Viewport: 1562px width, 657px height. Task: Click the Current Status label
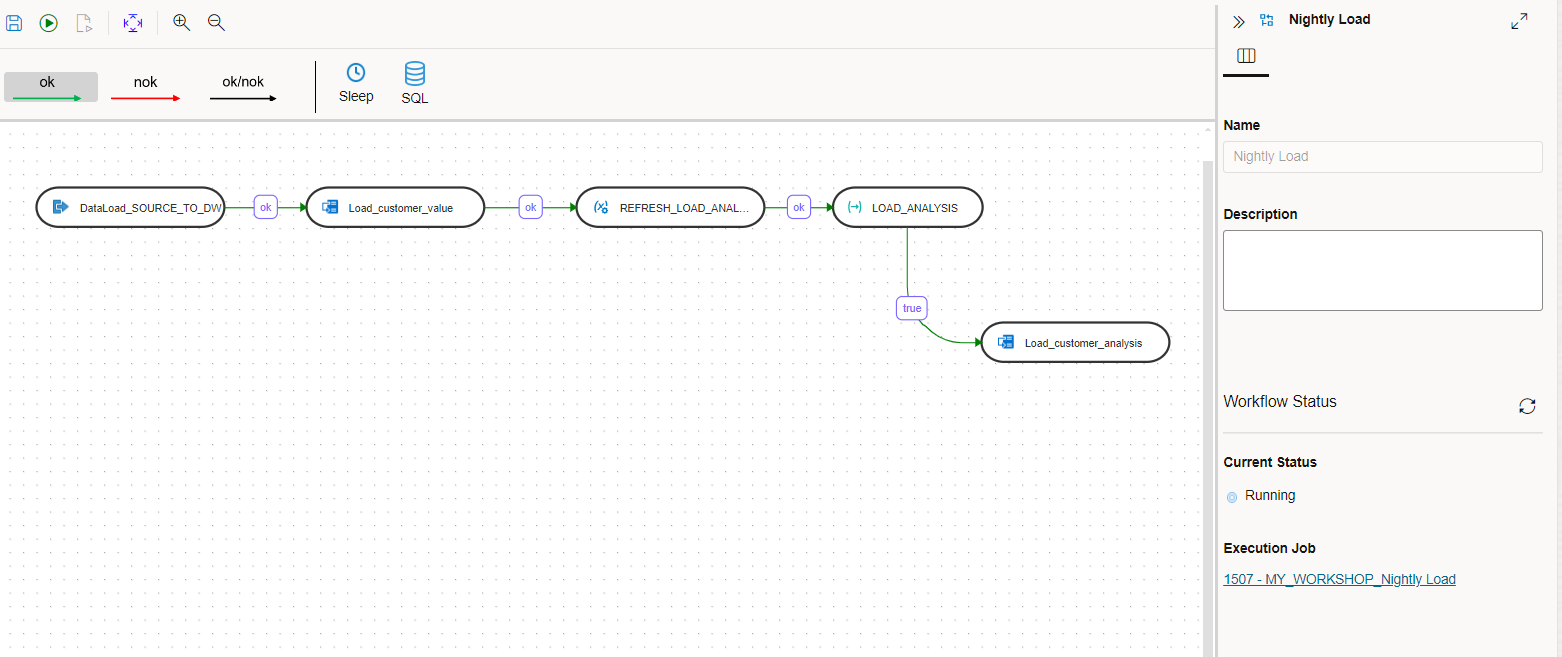coord(1270,462)
